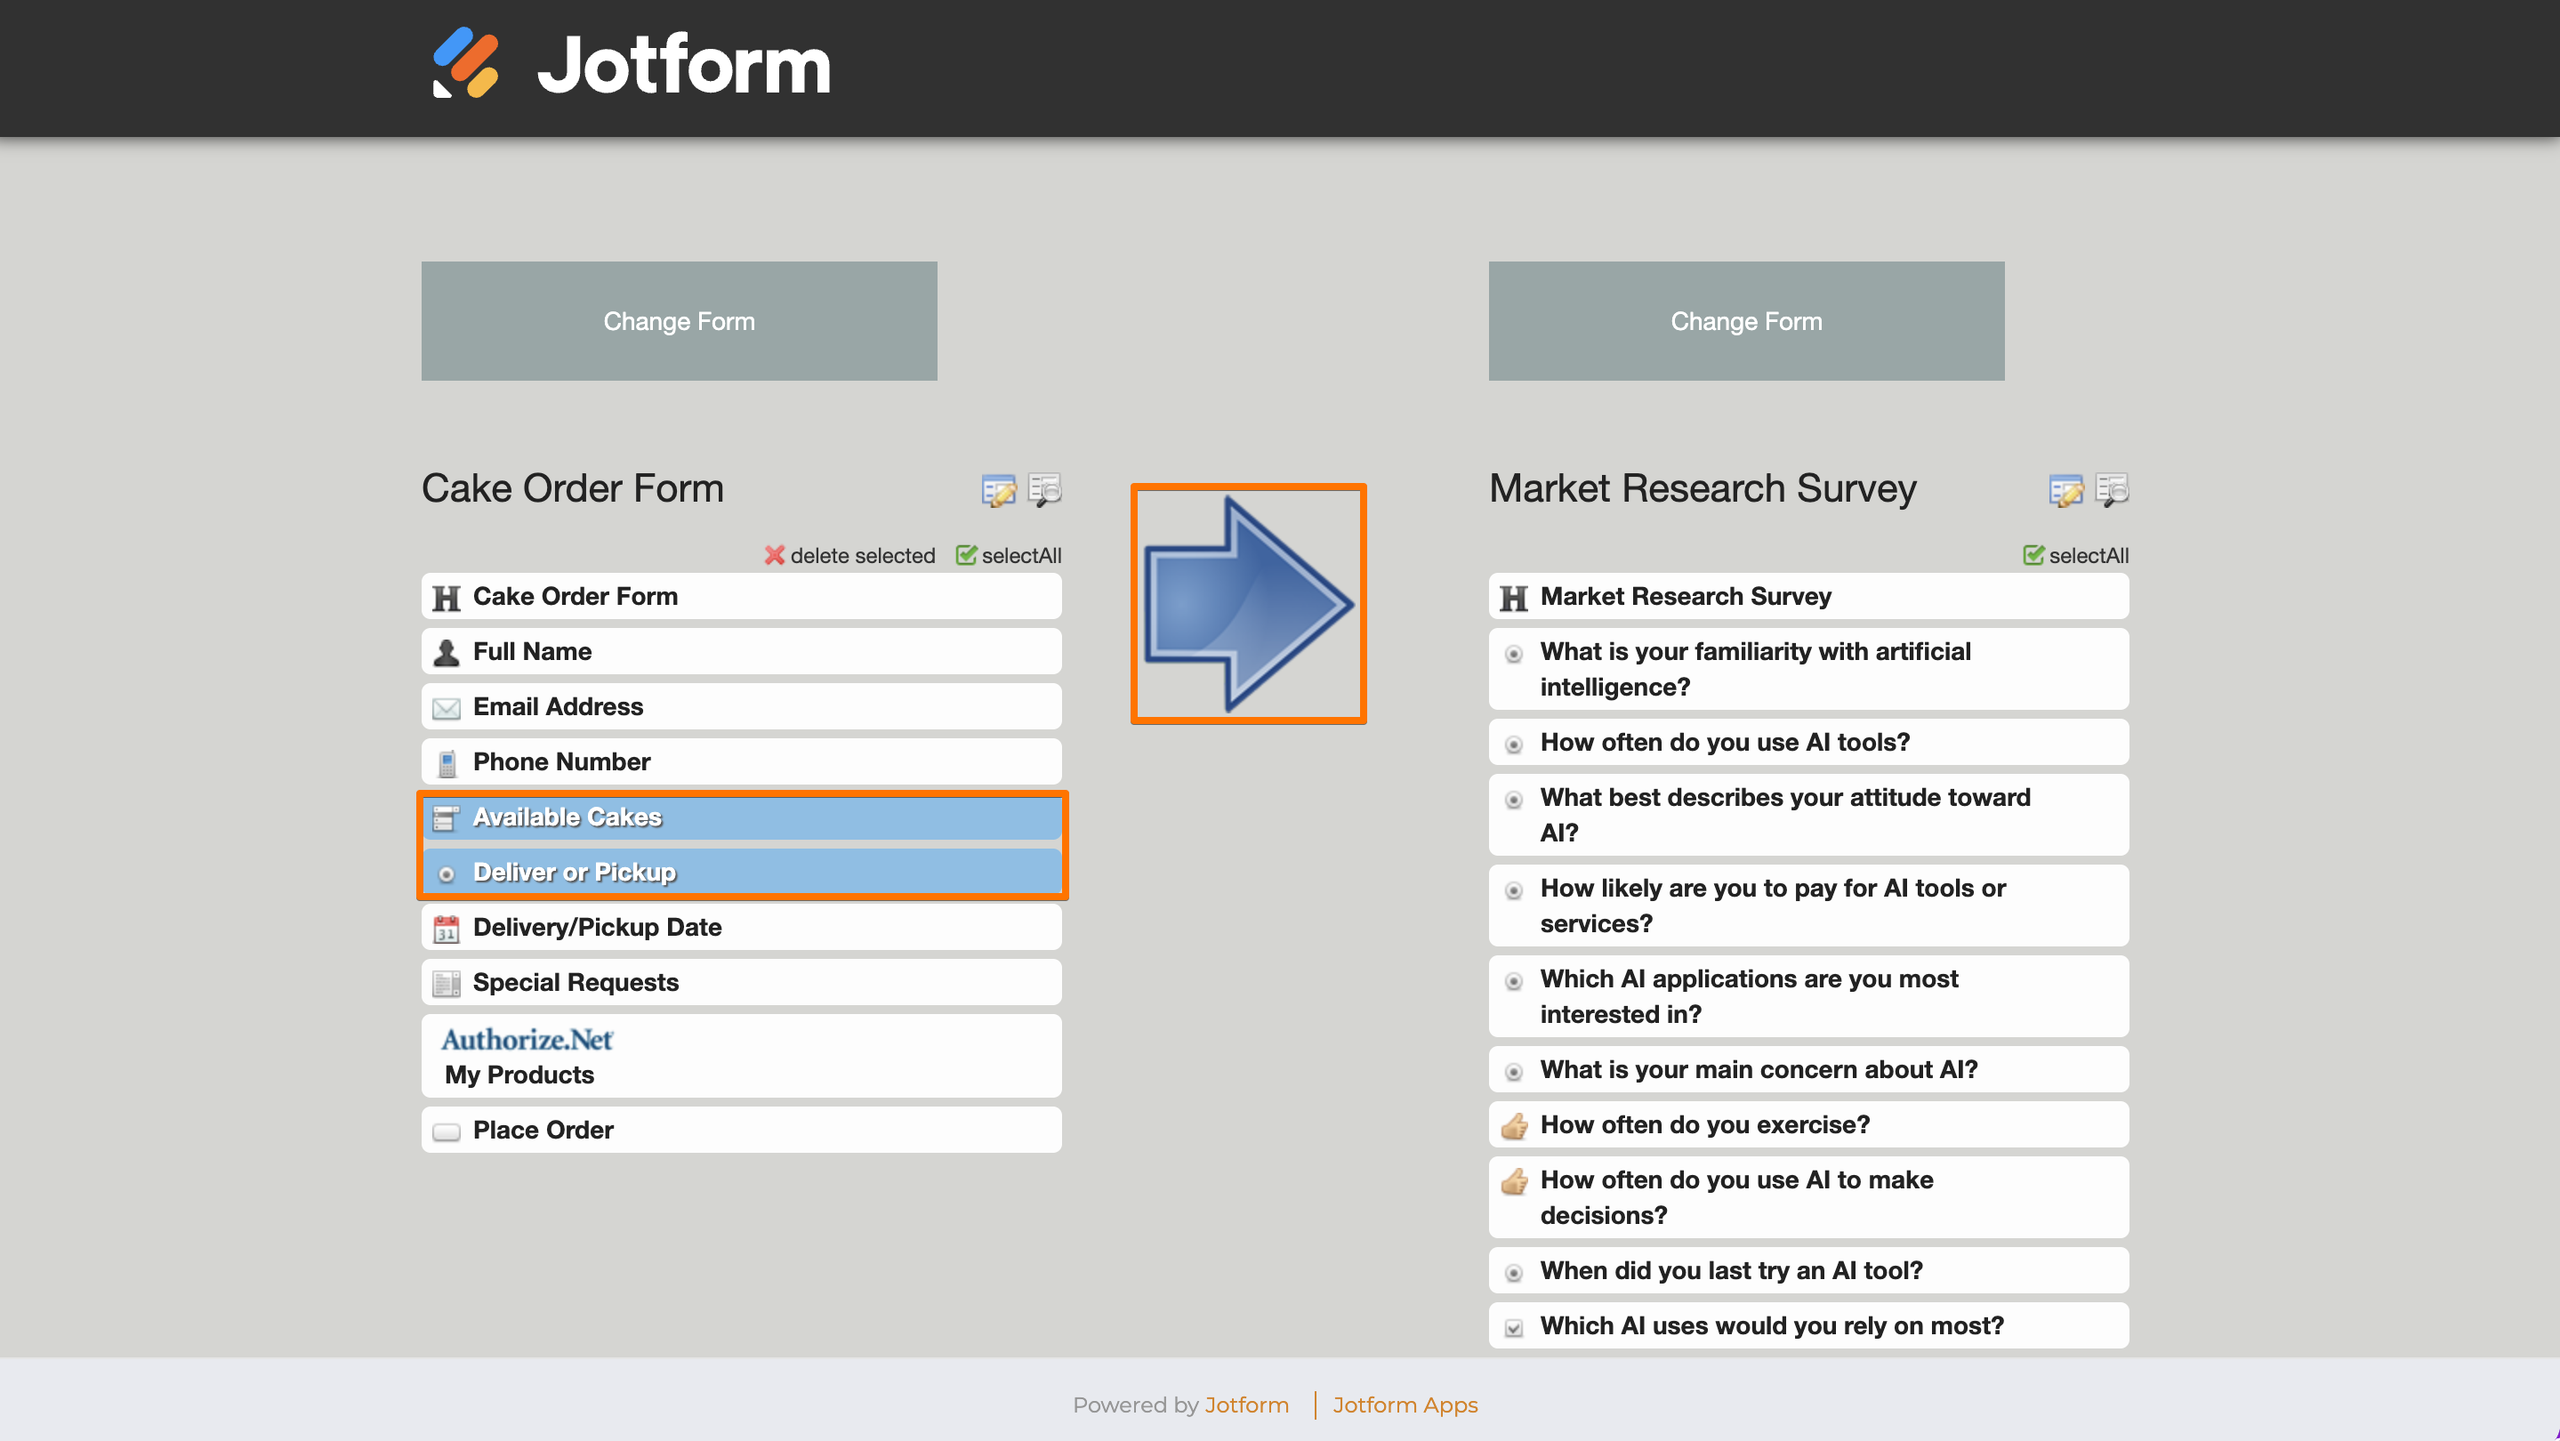Screen dimensions: 2560x1441
Task: Select the Delivery/Pickup Date field
Action: click(x=741, y=927)
